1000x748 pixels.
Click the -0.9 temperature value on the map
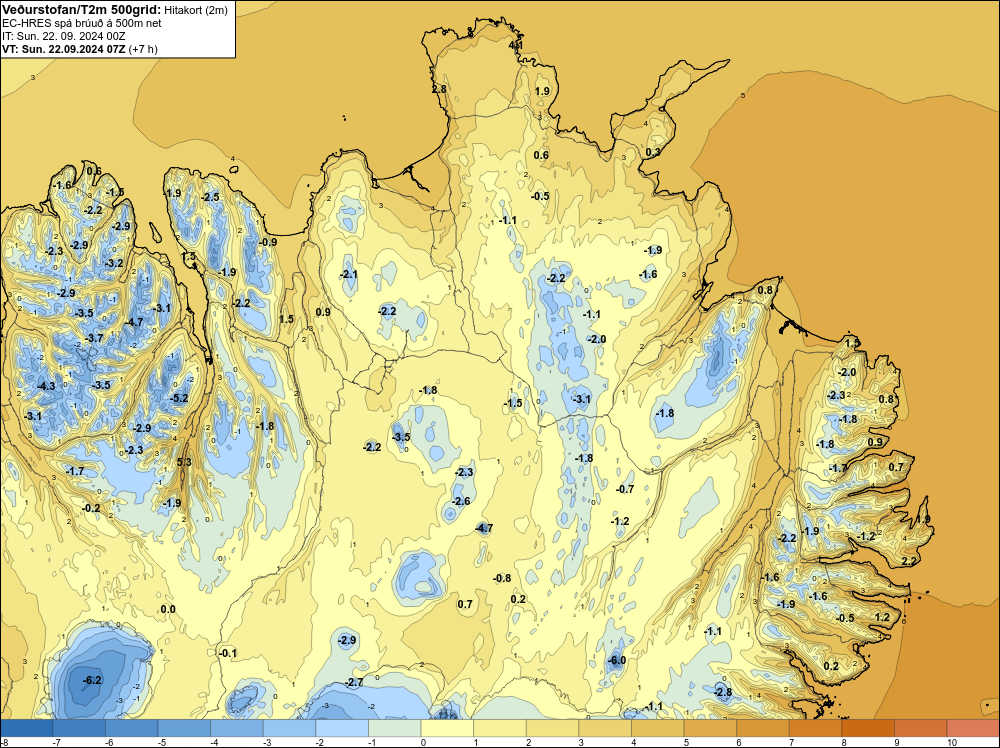[x=268, y=242]
